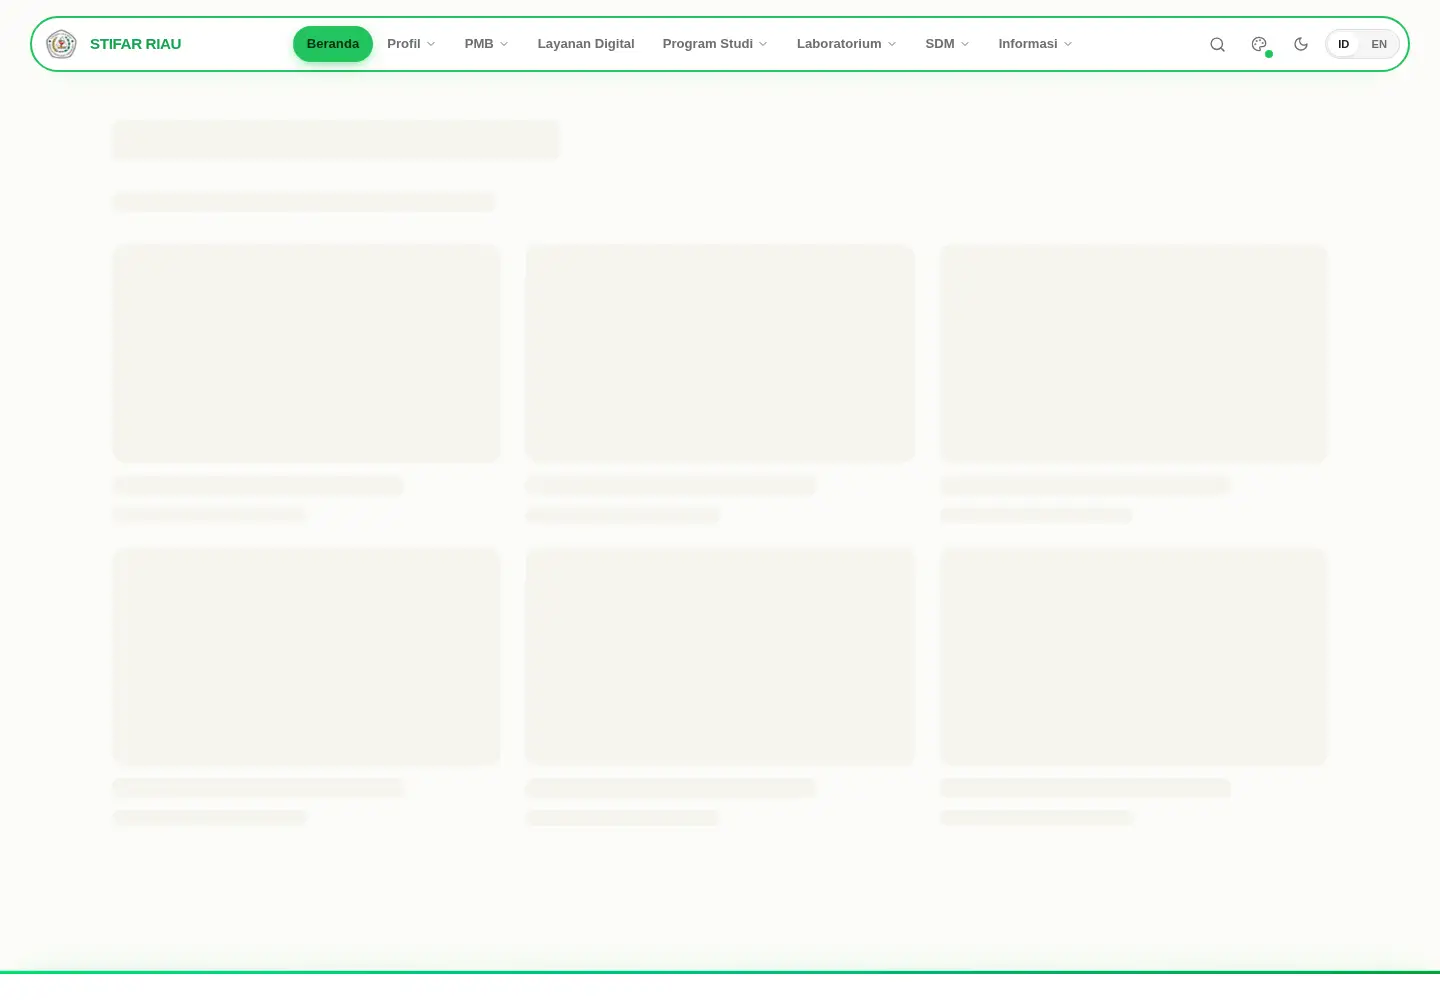
Task: Expand the PMB dropdown menu
Action: click(486, 44)
